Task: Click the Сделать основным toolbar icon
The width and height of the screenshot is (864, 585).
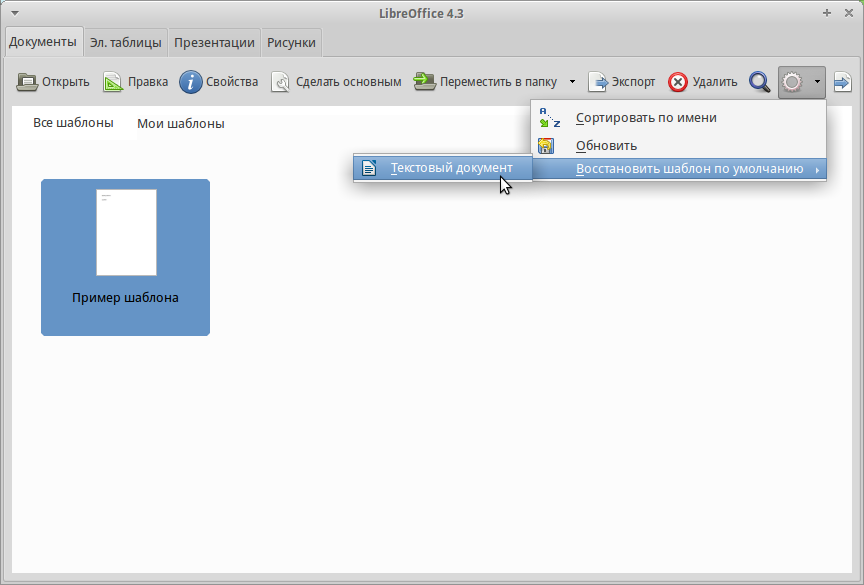Action: coord(281,82)
